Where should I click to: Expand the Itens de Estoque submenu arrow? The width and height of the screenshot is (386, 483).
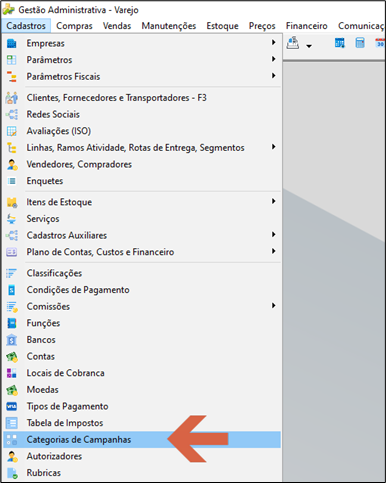tap(273, 201)
